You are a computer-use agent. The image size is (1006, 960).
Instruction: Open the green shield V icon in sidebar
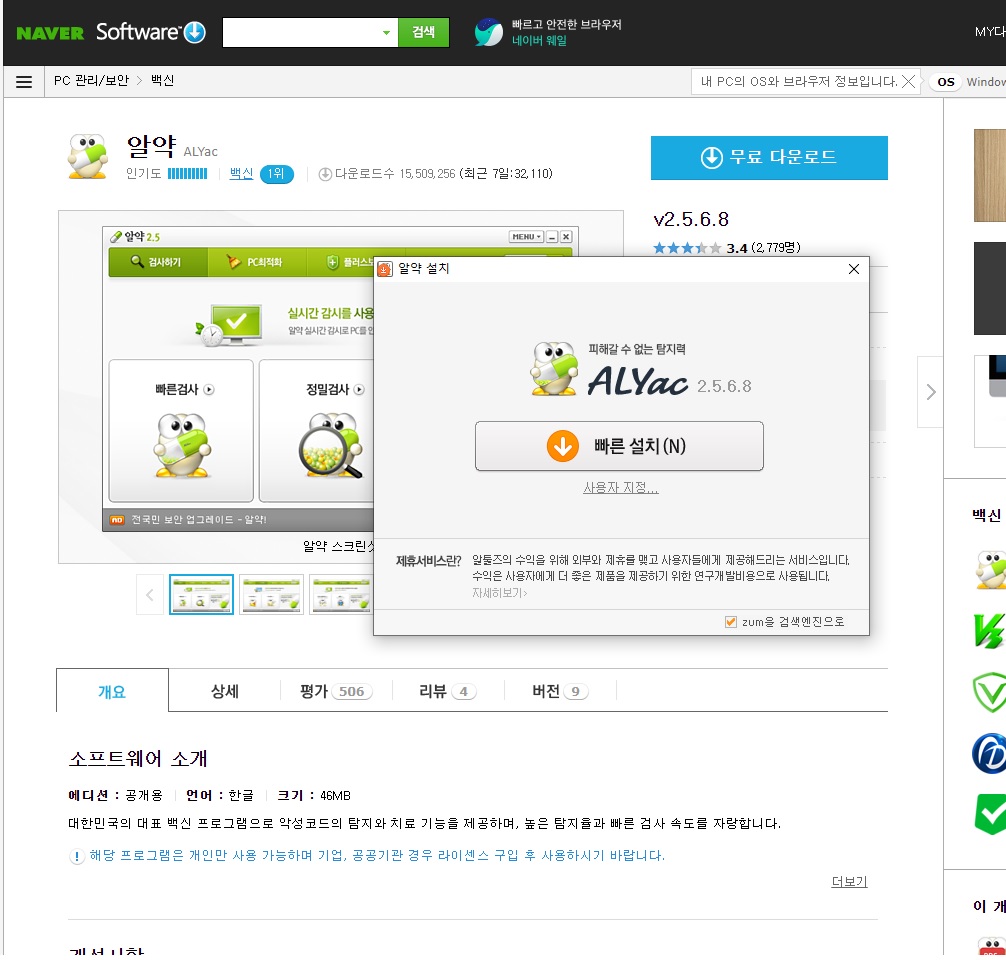click(989, 692)
